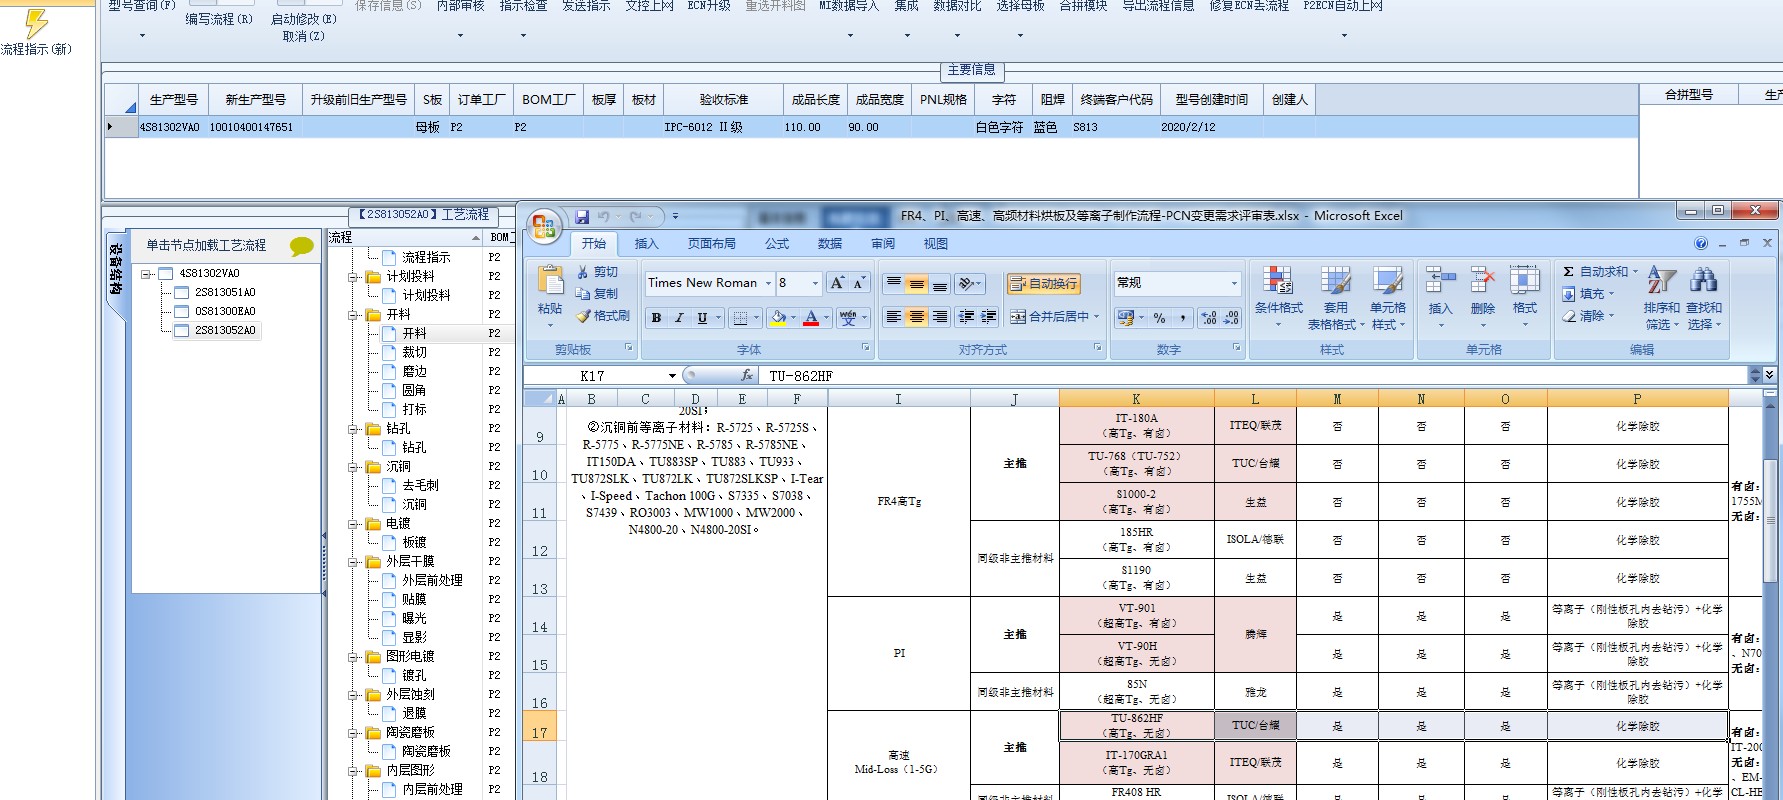Align text to top of cell
Image resolution: width=1783 pixels, height=800 pixels.
click(x=894, y=284)
